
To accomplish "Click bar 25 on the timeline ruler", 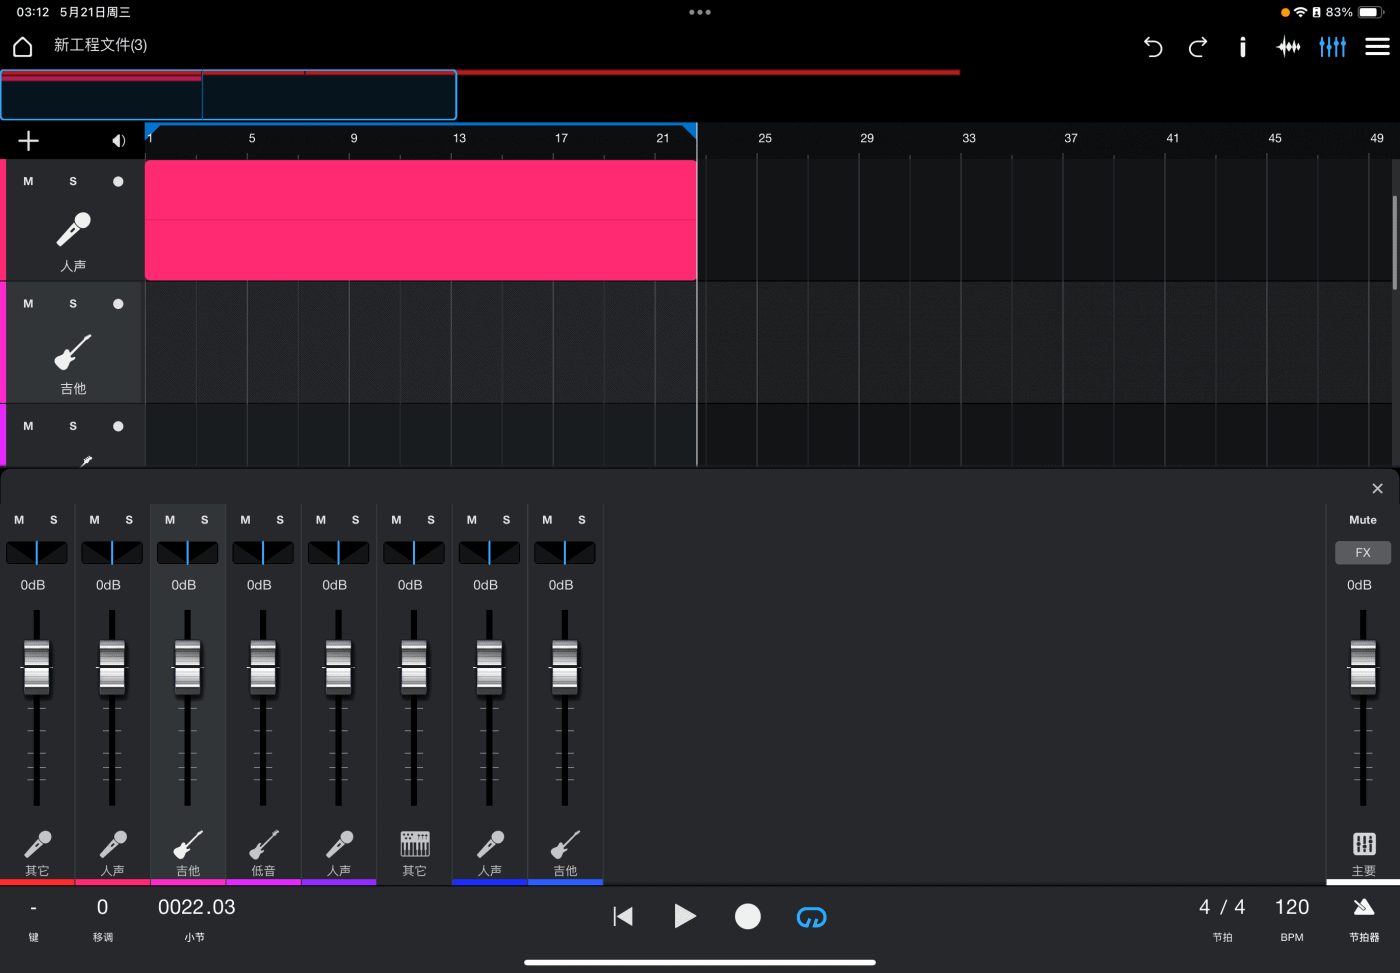I will [765, 138].
